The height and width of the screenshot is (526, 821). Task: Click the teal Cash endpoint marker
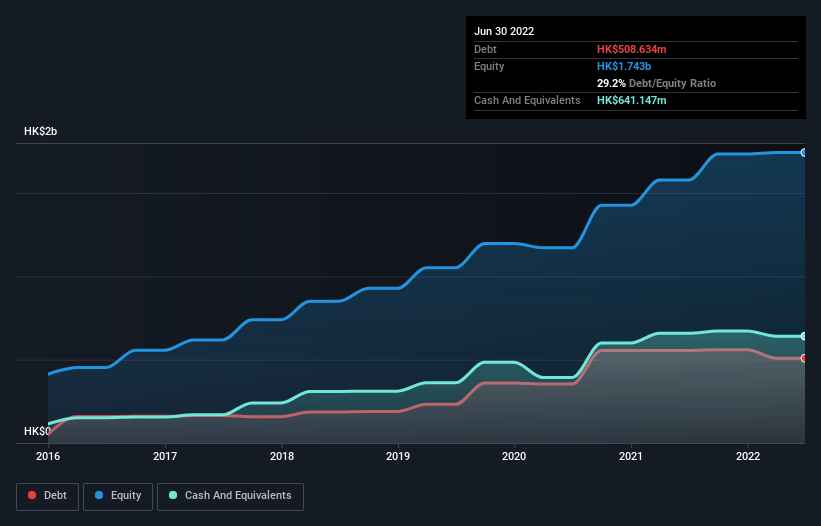point(804,337)
